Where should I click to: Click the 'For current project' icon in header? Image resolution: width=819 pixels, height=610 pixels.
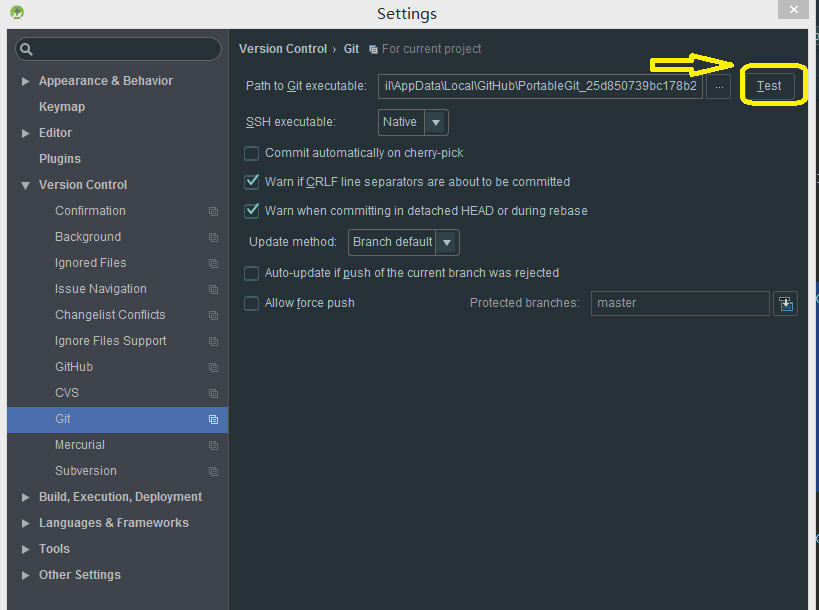click(x=373, y=50)
